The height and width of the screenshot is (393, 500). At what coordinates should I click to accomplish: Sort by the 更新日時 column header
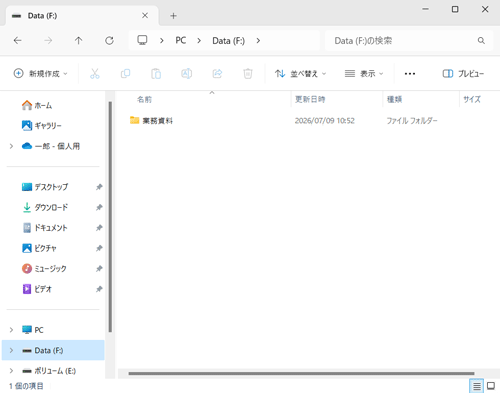[x=310, y=99]
